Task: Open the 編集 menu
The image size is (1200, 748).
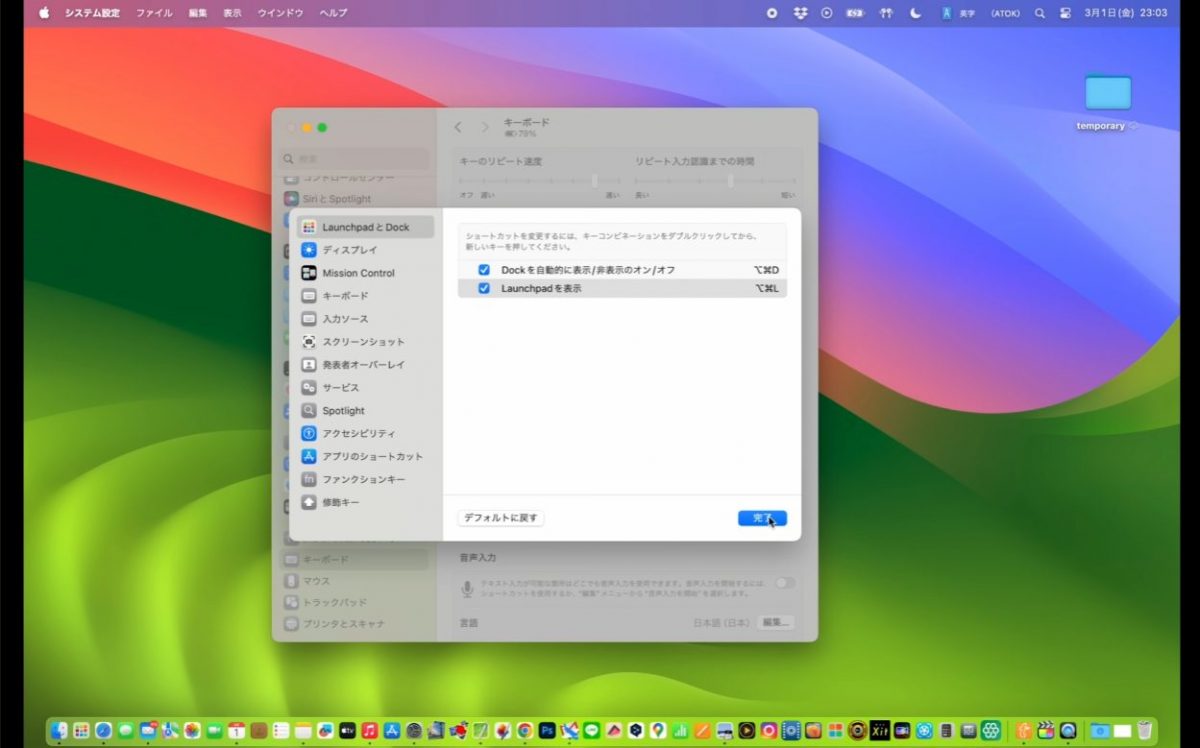Action: pyautogui.click(x=198, y=13)
